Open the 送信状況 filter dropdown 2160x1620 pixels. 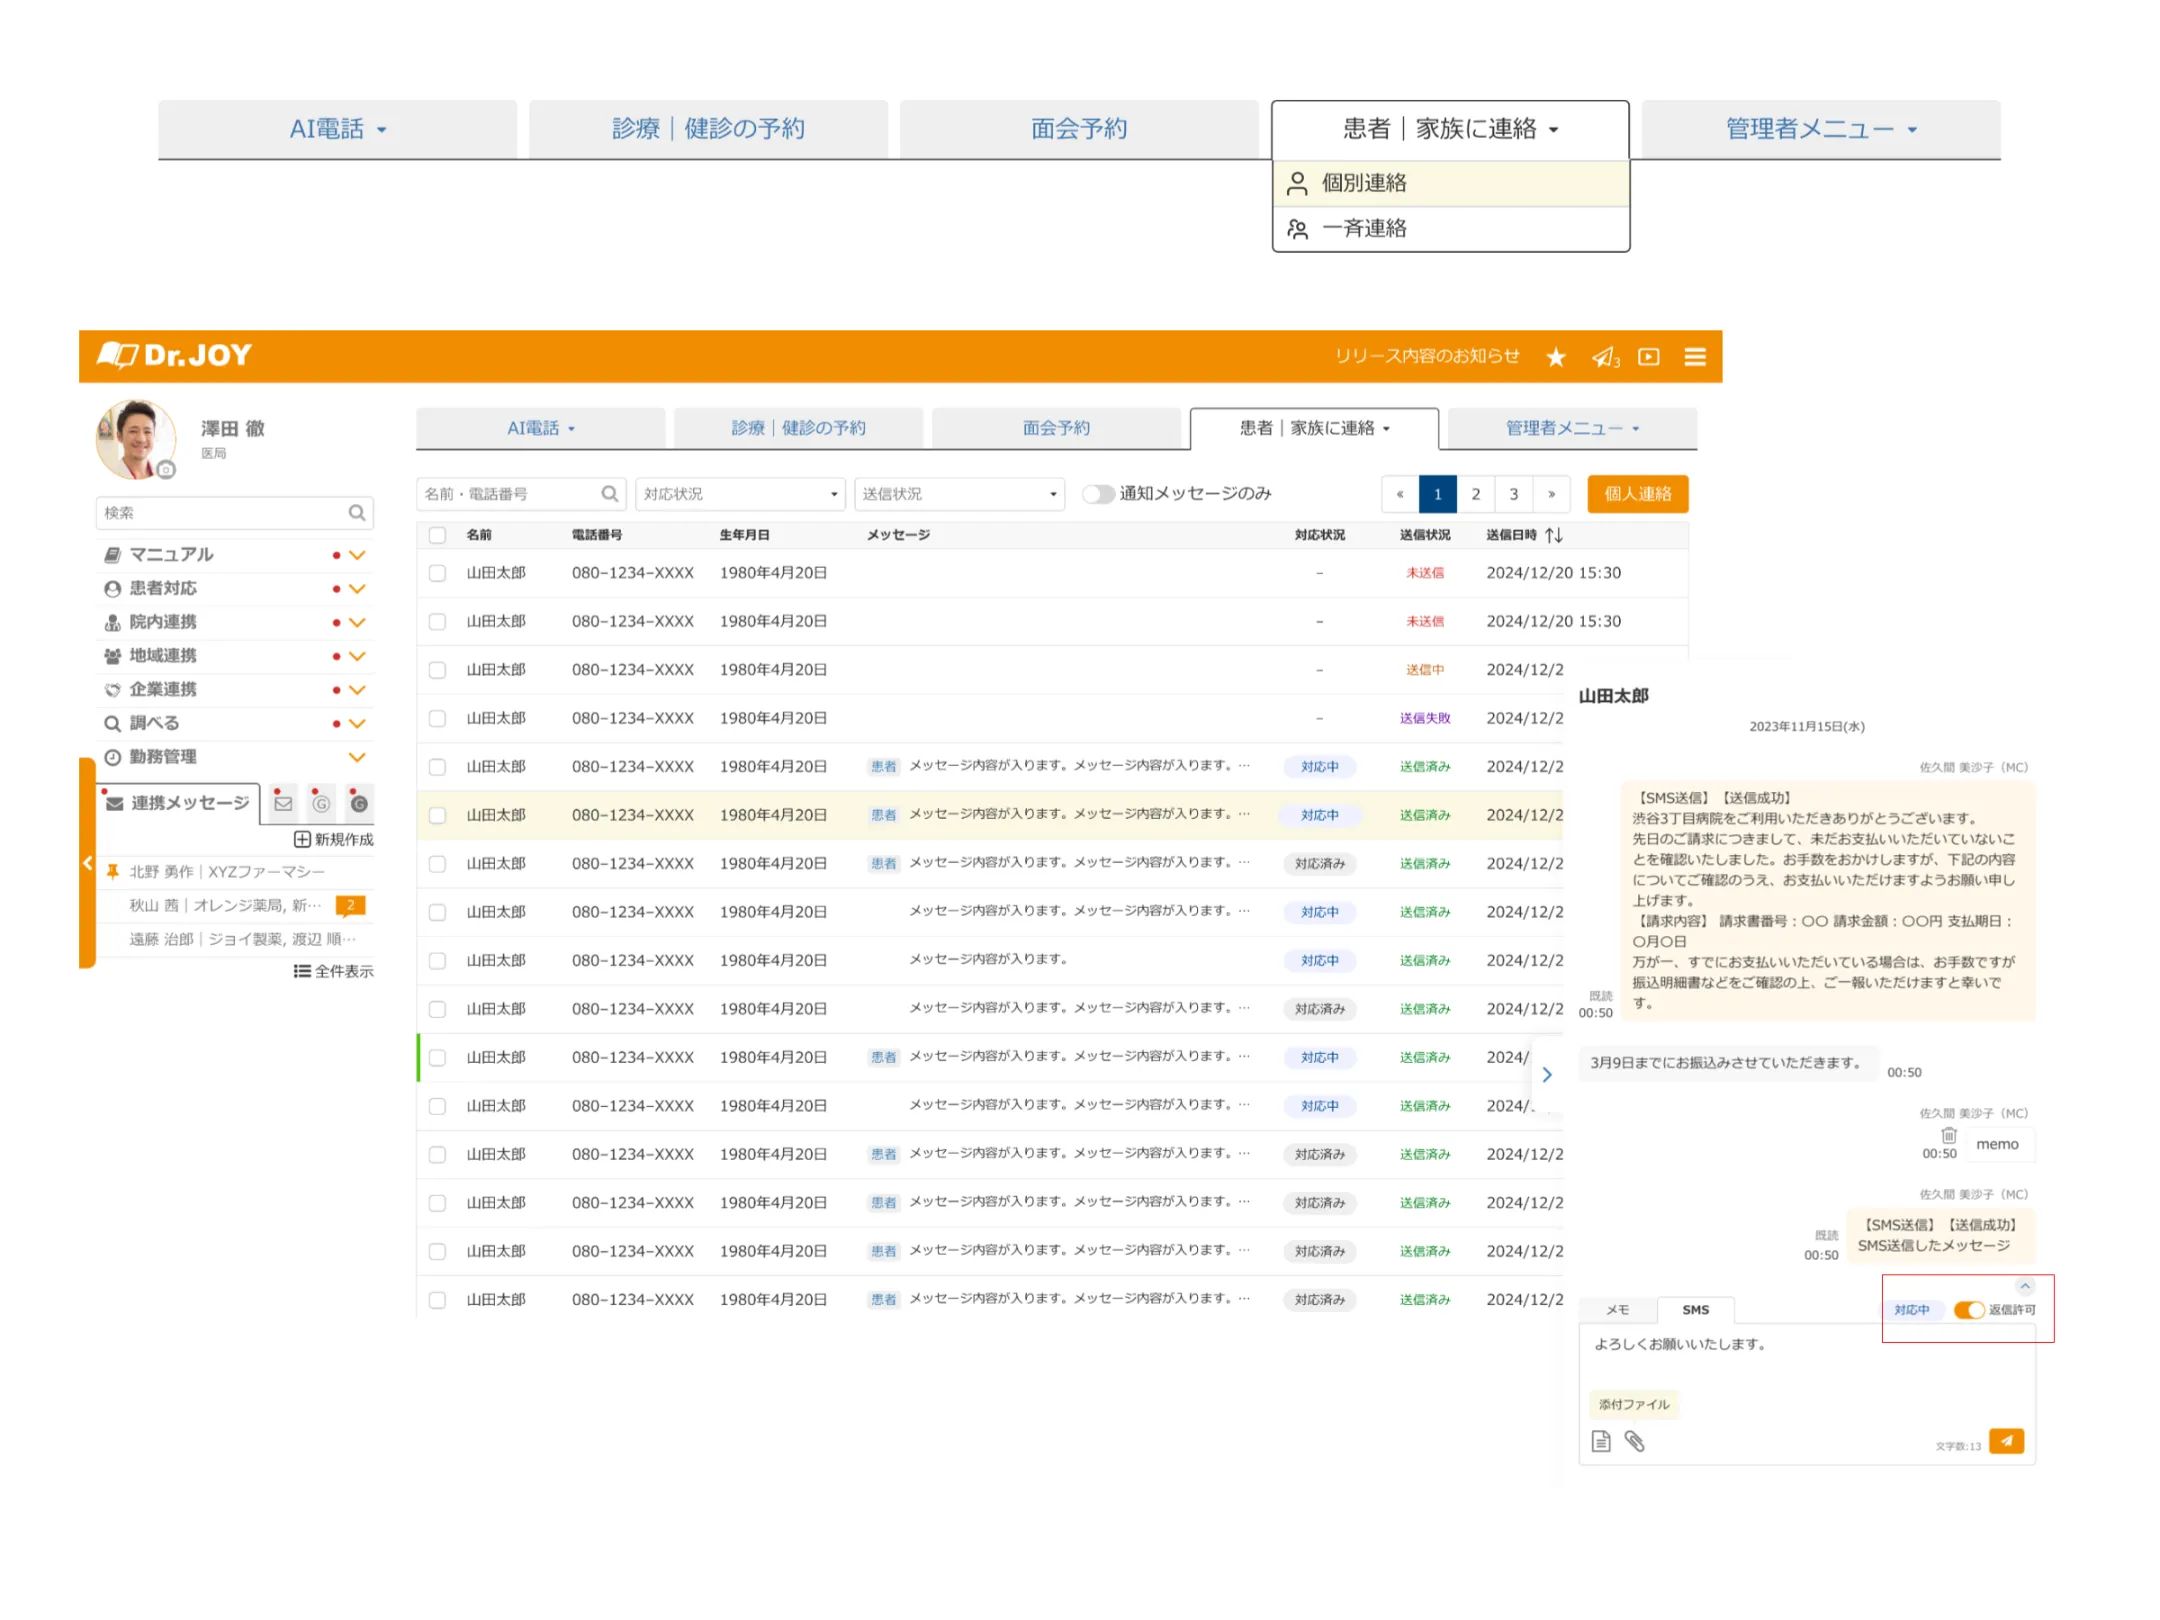click(x=959, y=494)
